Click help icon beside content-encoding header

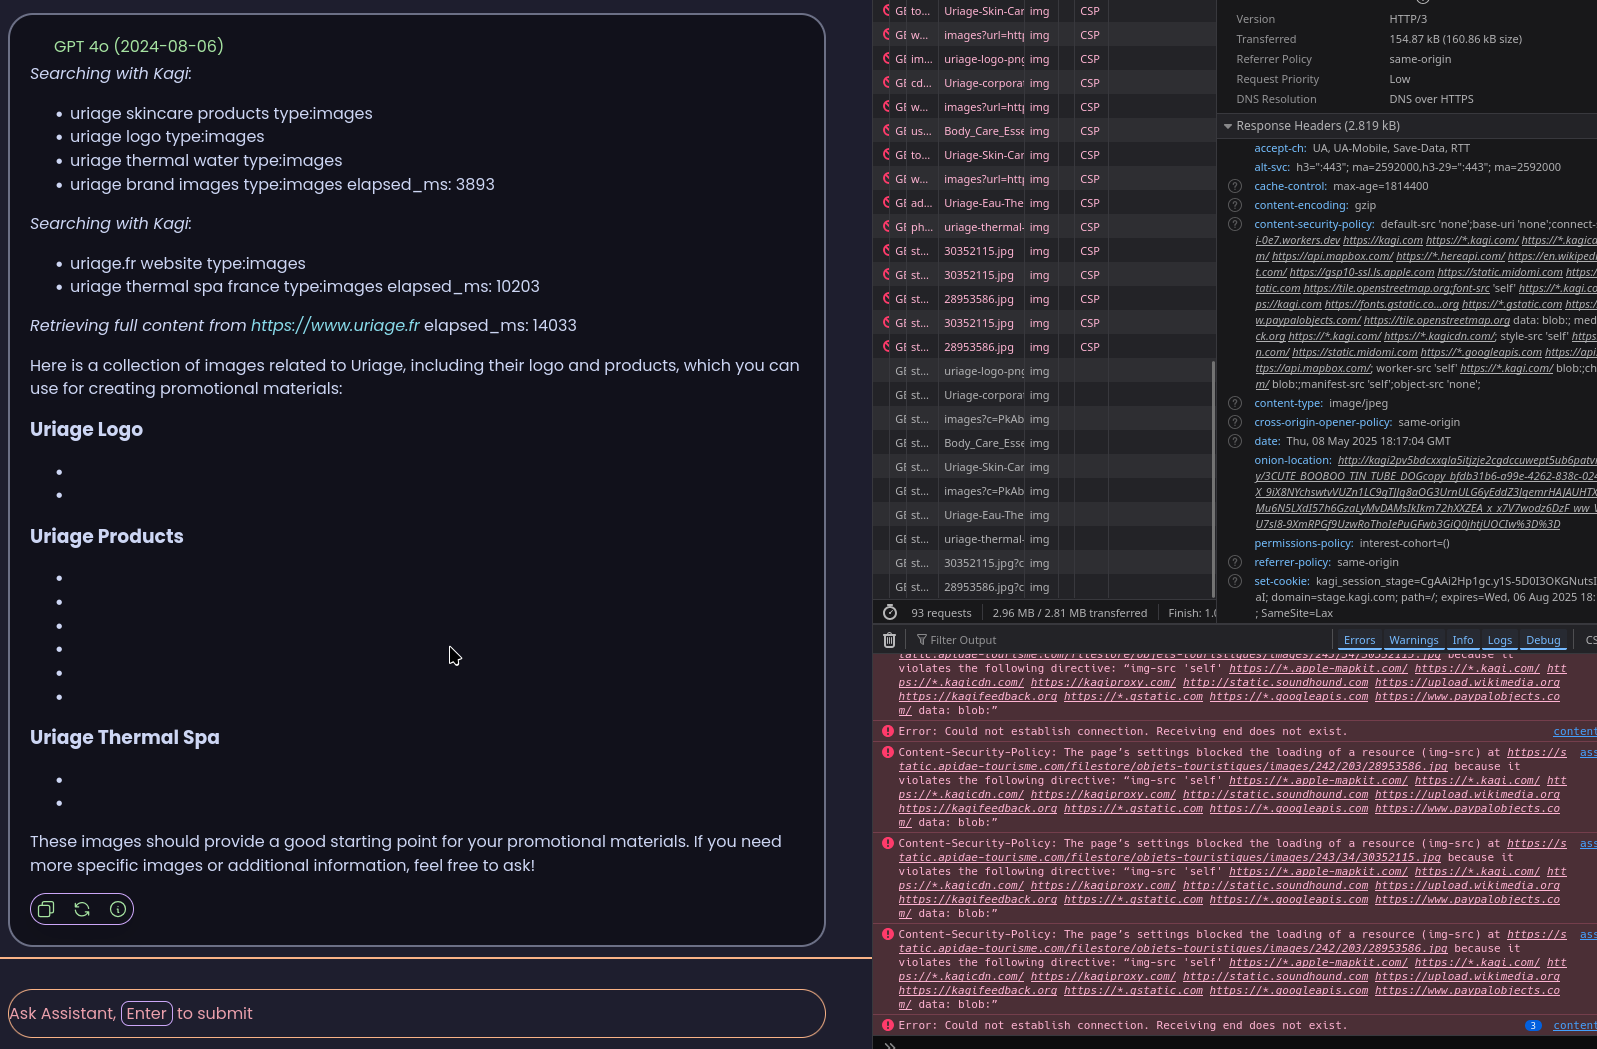click(1234, 205)
